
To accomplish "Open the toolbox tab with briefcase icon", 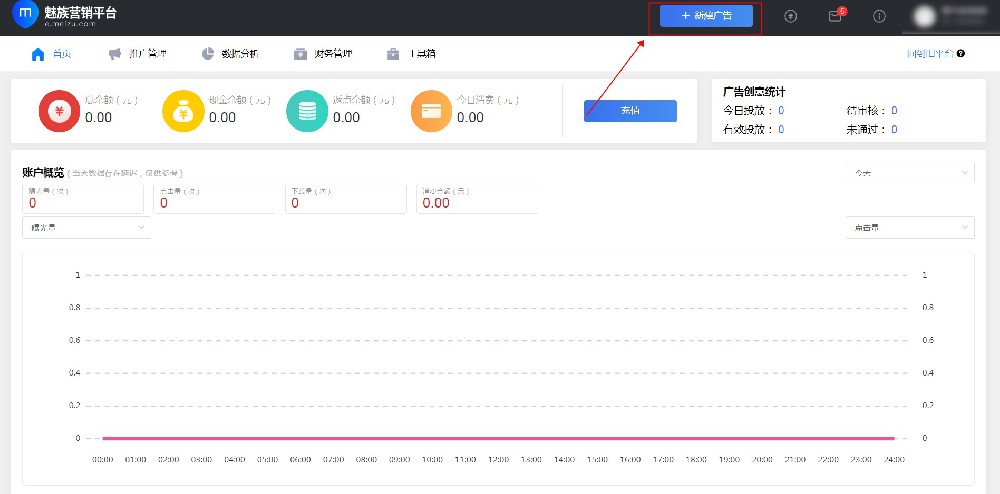I will tap(411, 54).
